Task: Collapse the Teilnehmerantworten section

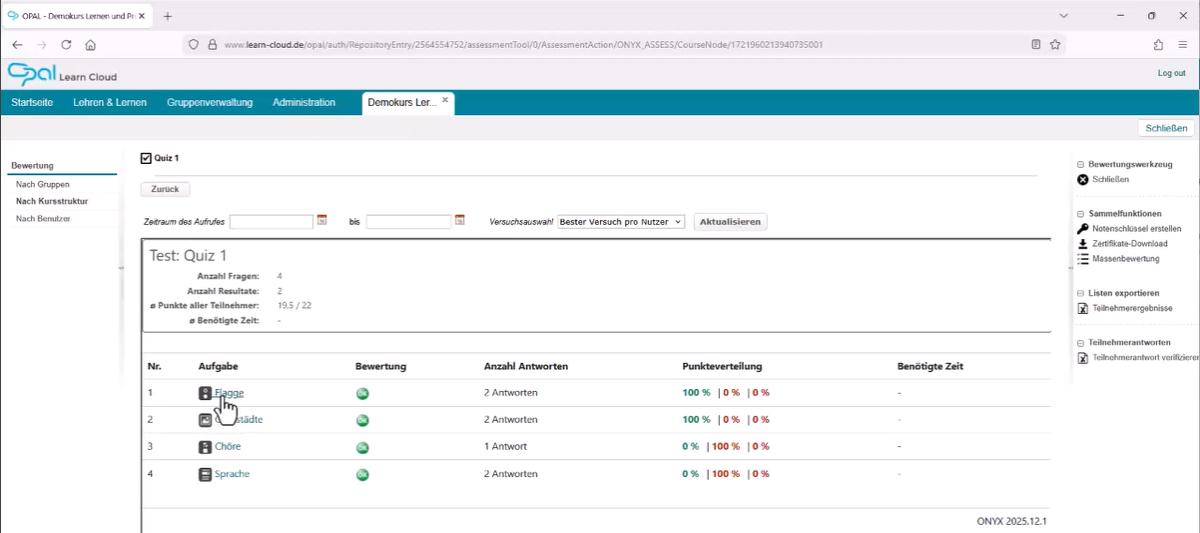Action: (1080, 343)
